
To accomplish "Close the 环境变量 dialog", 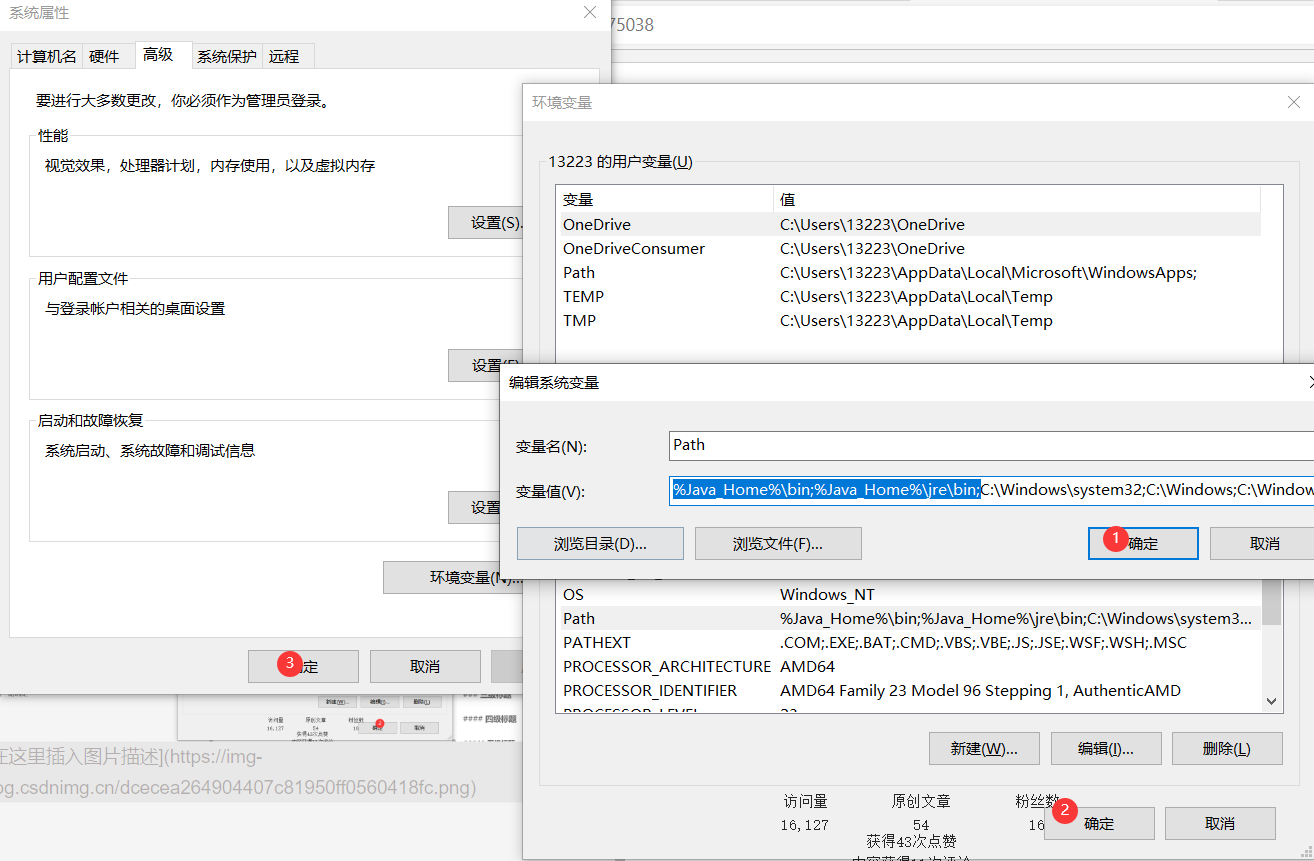I will click(x=1294, y=102).
